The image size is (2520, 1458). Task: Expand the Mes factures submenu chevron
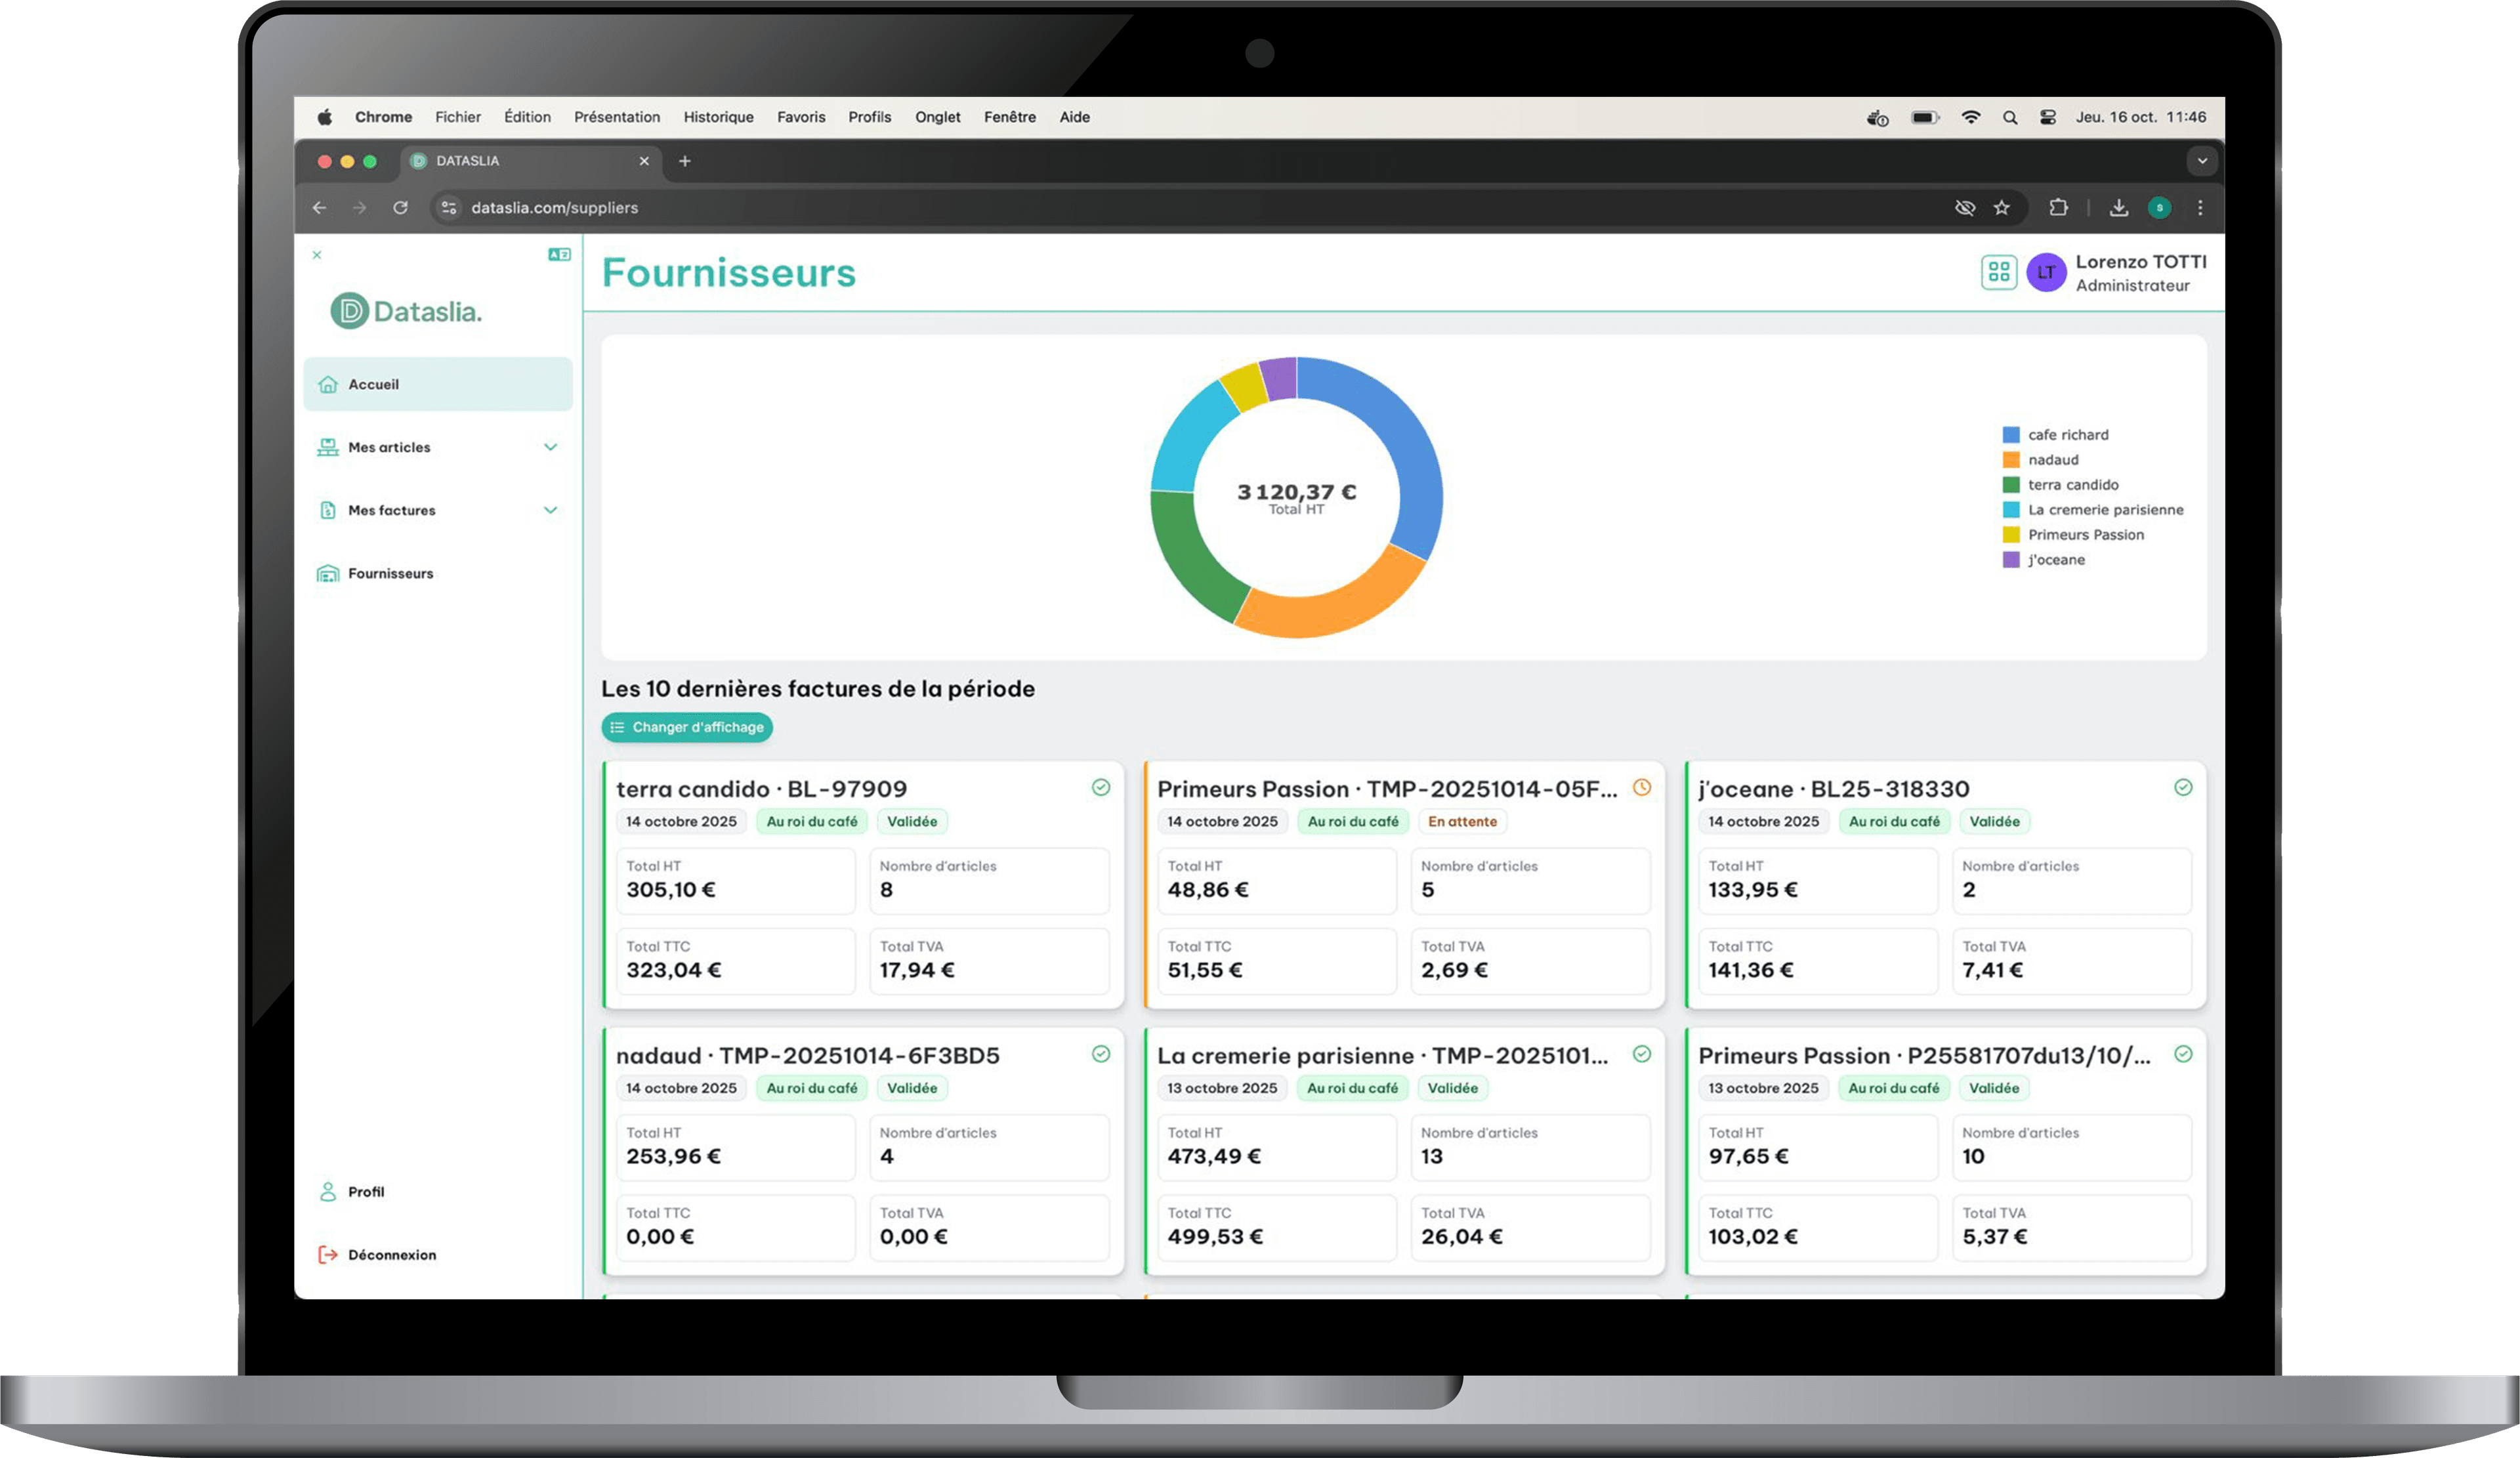pyautogui.click(x=550, y=510)
